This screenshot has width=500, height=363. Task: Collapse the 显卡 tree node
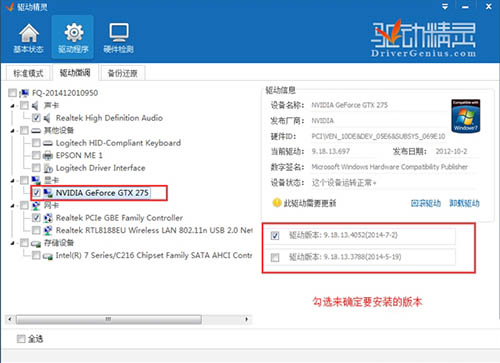13,181
